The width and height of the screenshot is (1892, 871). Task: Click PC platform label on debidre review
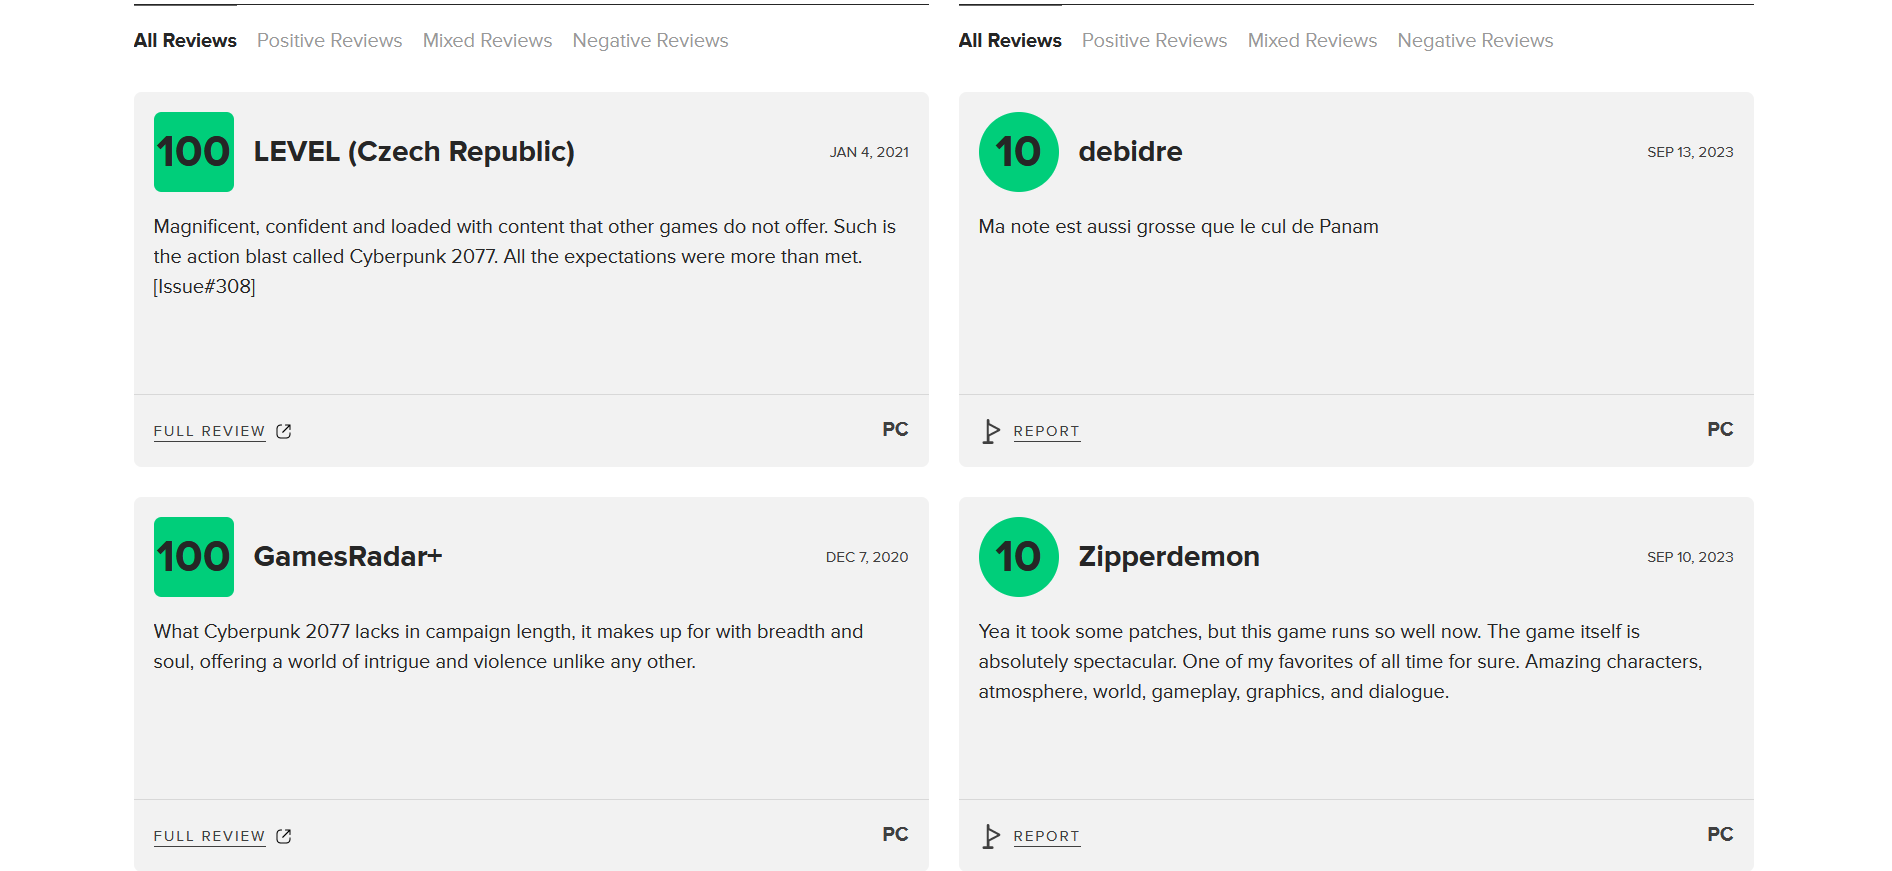(x=1720, y=429)
